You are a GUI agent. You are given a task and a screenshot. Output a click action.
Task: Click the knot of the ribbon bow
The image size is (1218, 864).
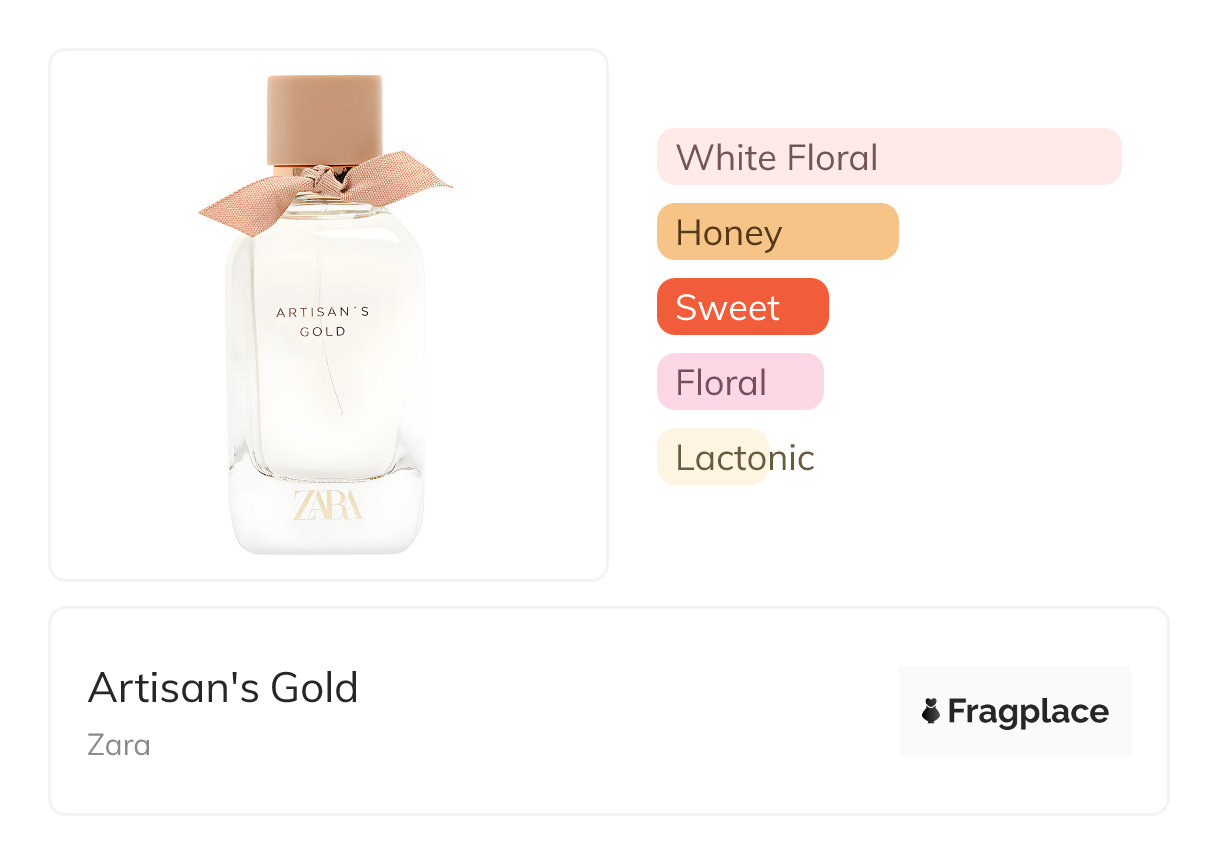321,182
